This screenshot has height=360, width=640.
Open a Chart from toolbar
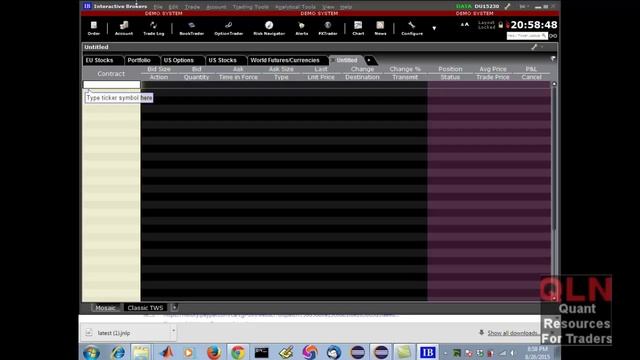click(x=358, y=28)
